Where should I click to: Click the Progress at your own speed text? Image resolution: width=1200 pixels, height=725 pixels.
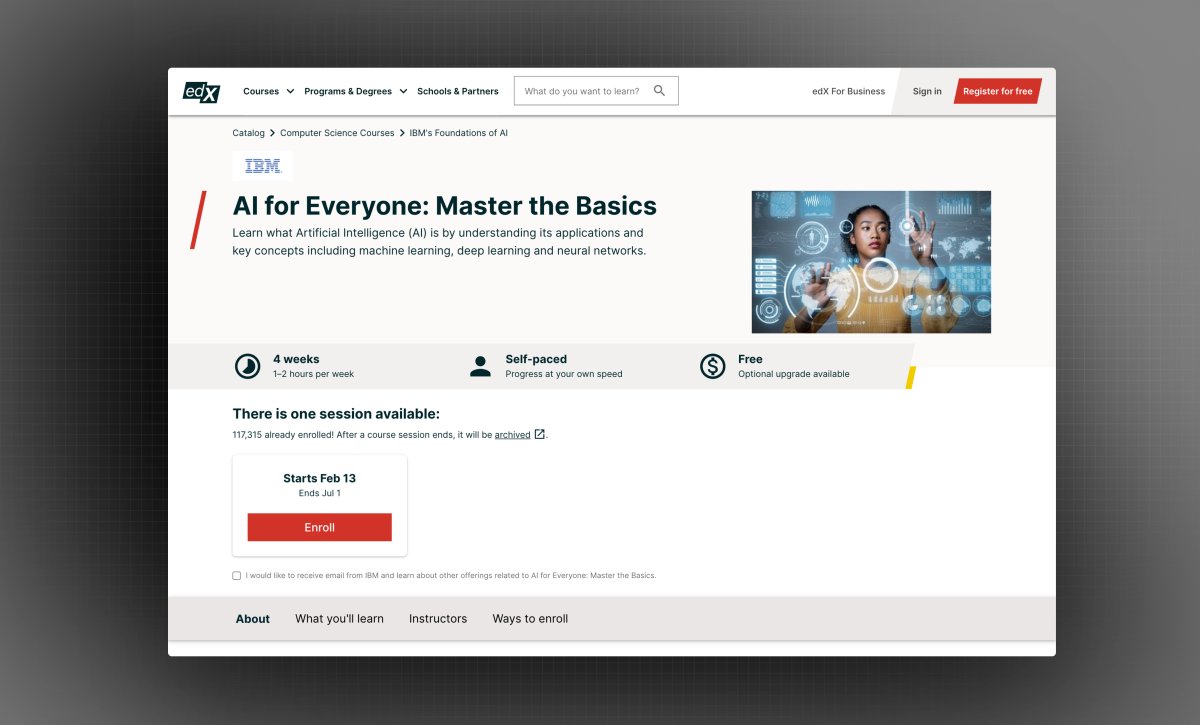click(x=564, y=374)
